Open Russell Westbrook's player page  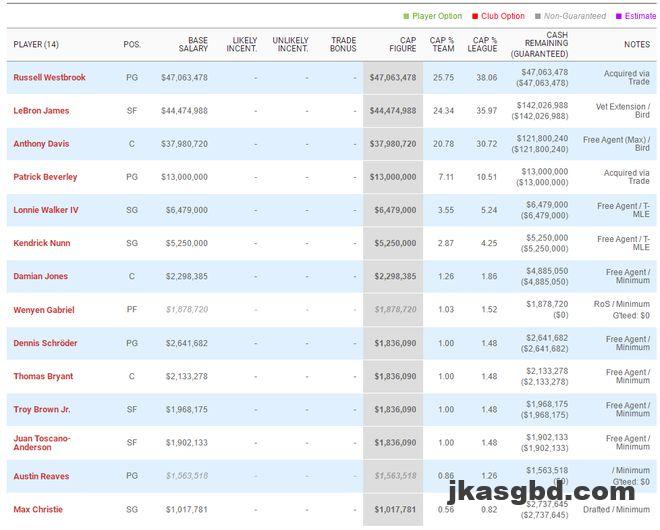click(x=50, y=78)
